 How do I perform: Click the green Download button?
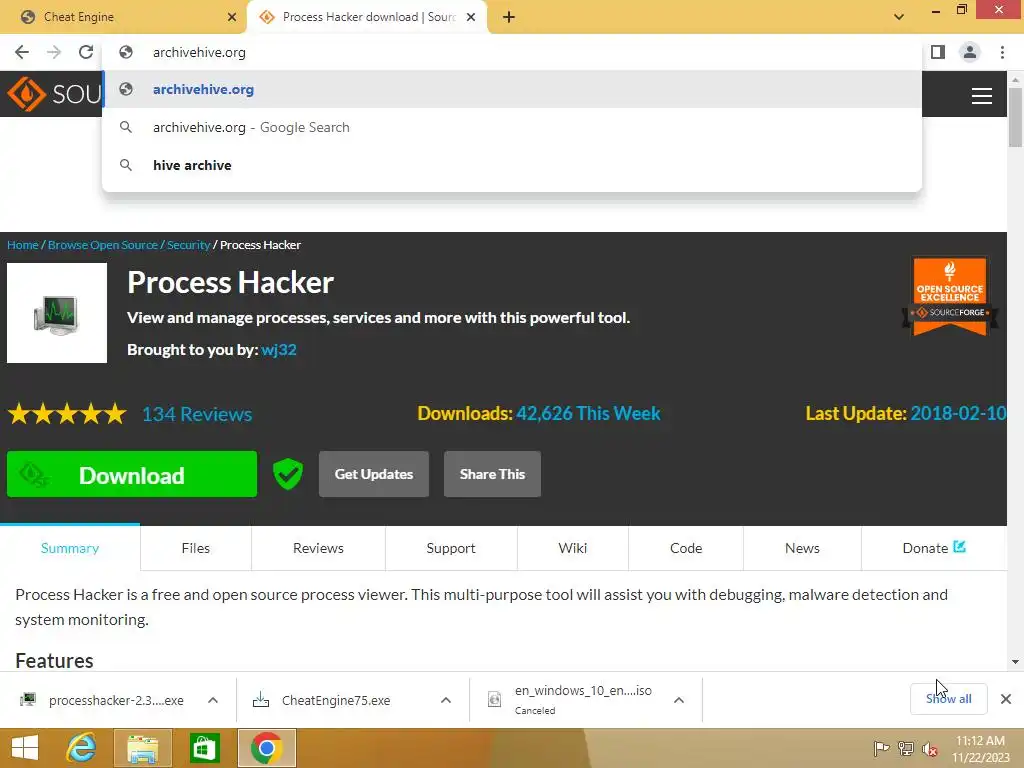click(x=132, y=474)
